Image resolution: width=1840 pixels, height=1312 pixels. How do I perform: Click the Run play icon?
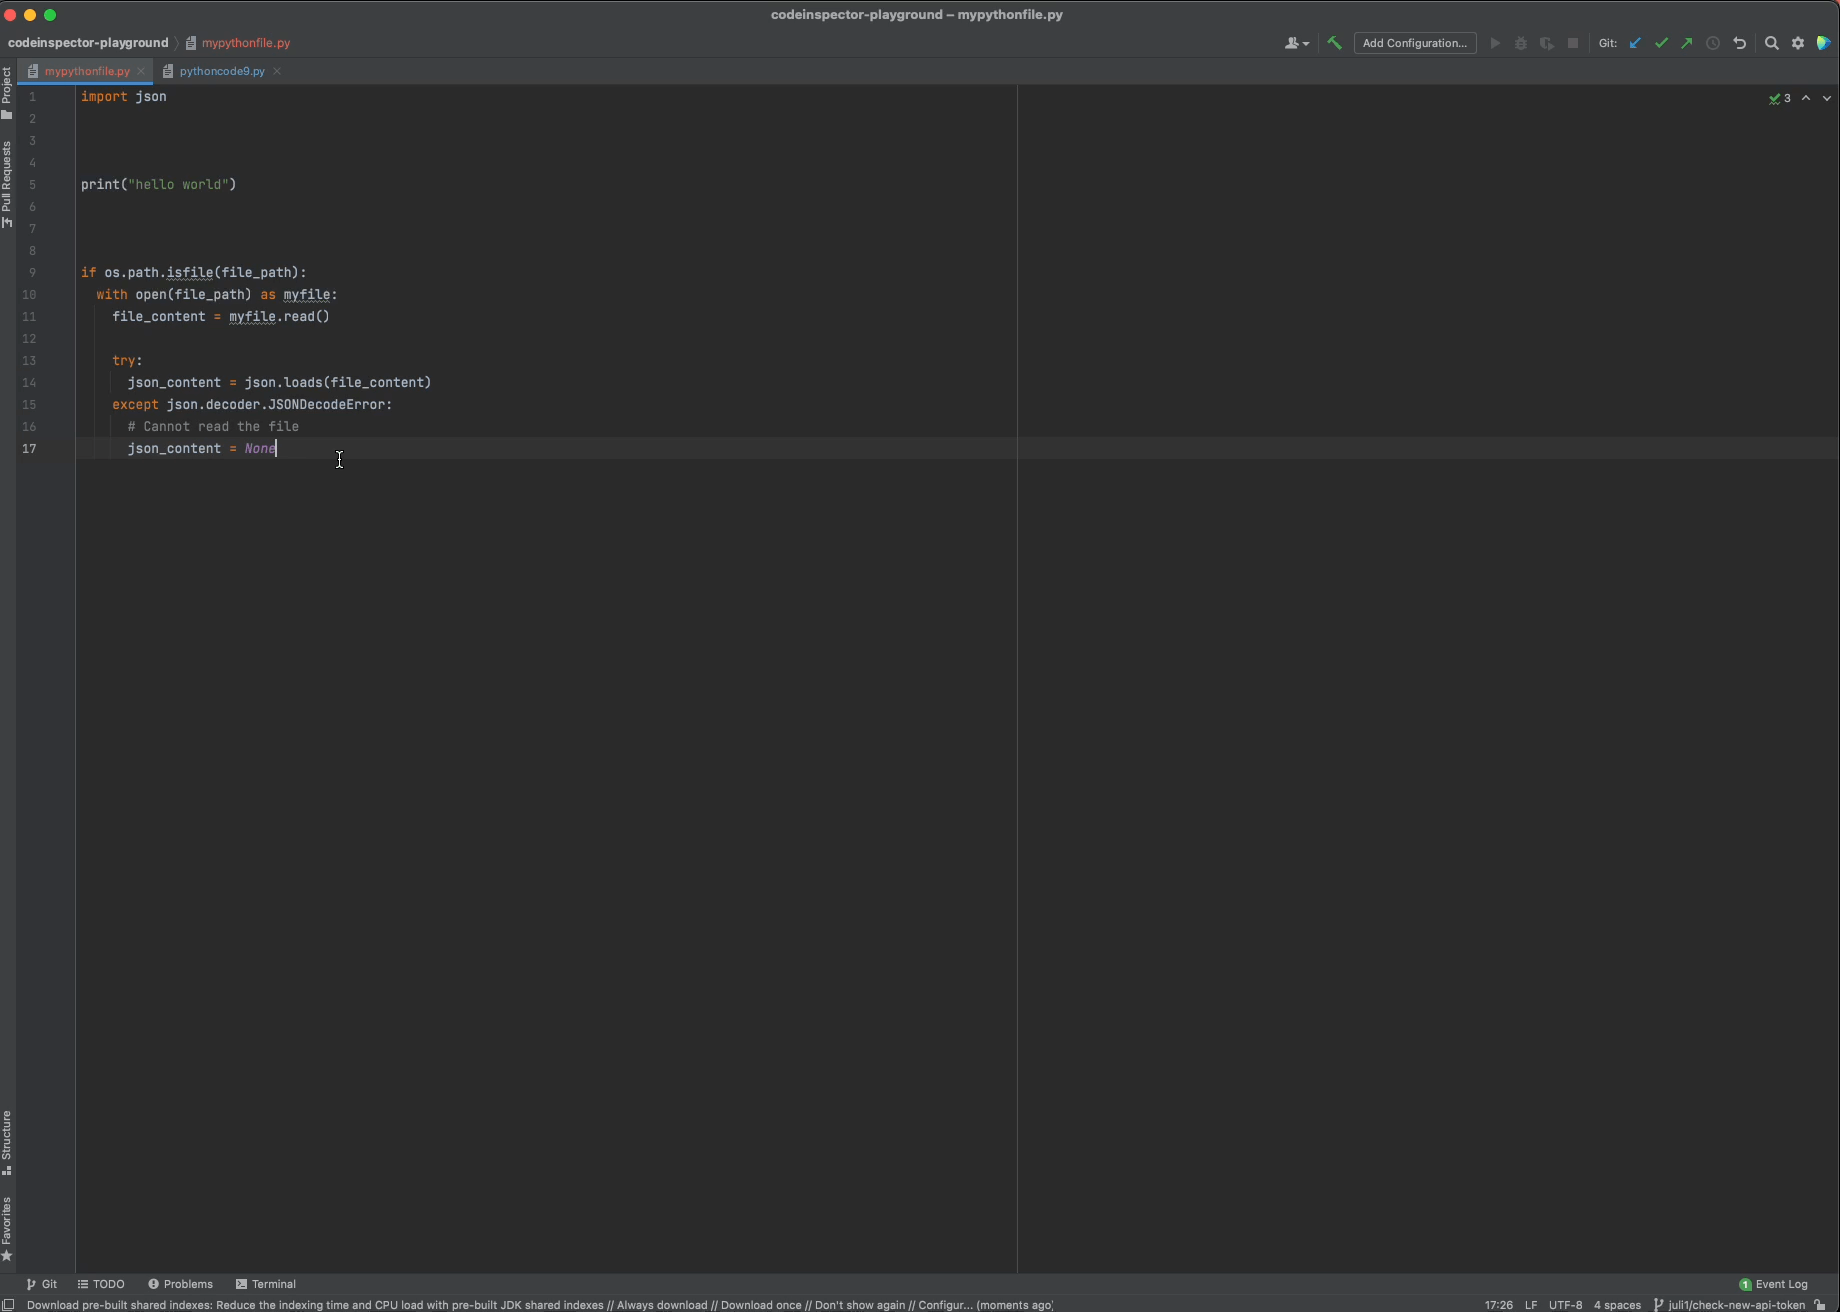click(x=1495, y=43)
